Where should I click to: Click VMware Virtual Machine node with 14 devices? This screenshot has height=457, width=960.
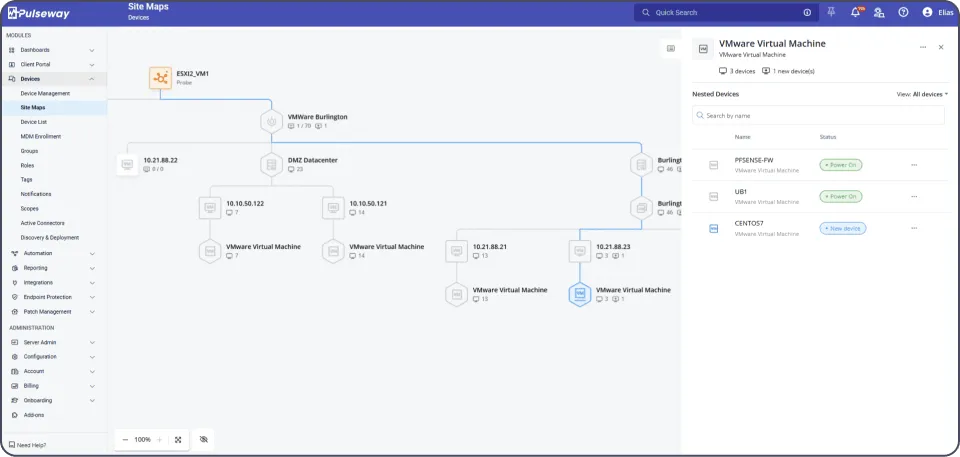pos(333,251)
